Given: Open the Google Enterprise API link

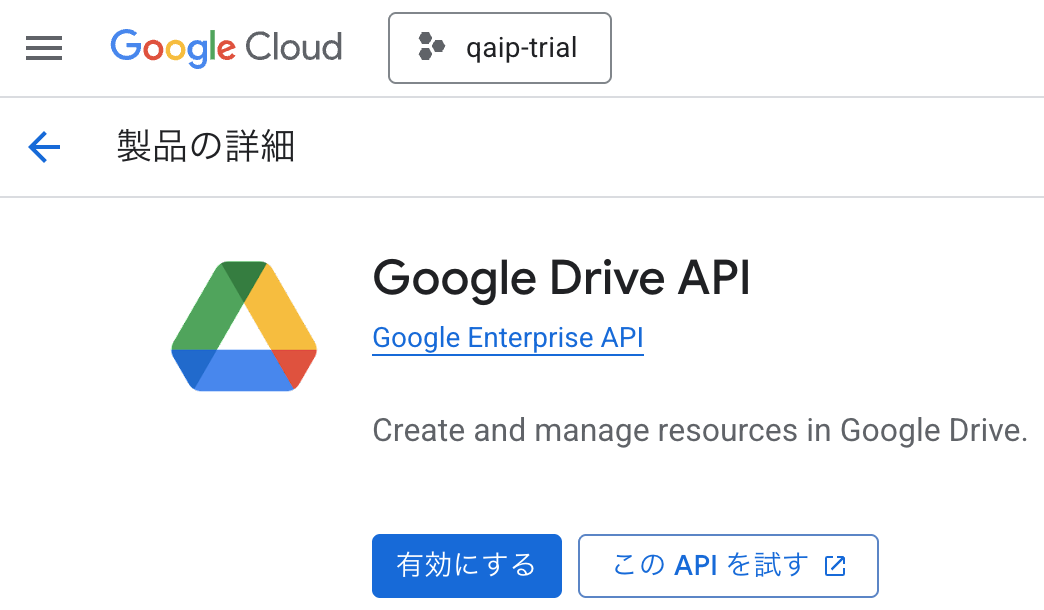Looking at the screenshot, I should (x=507, y=338).
